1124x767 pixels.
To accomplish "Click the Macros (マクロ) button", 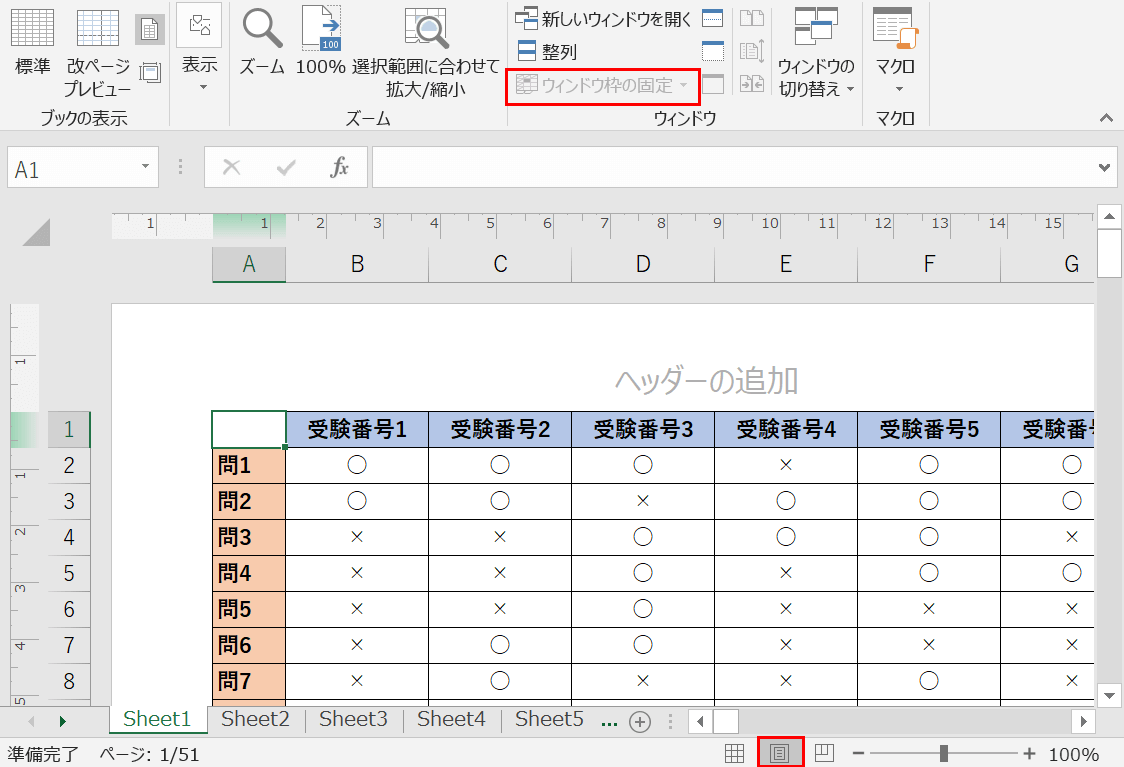I will coord(895,50).
